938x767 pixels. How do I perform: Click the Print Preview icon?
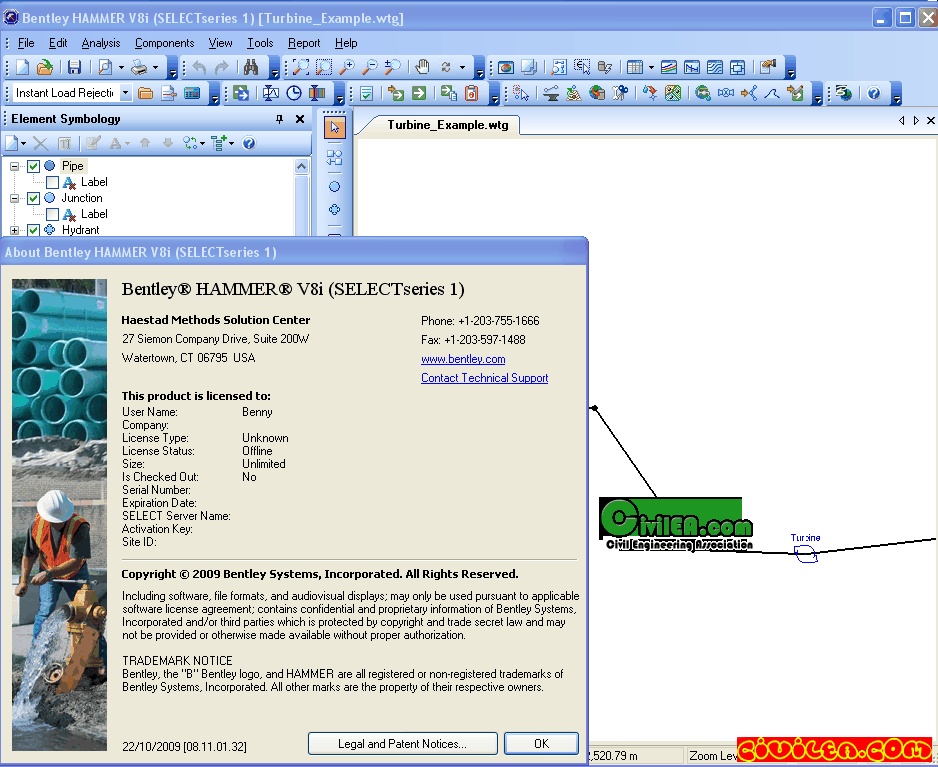(x=105, y=67)
